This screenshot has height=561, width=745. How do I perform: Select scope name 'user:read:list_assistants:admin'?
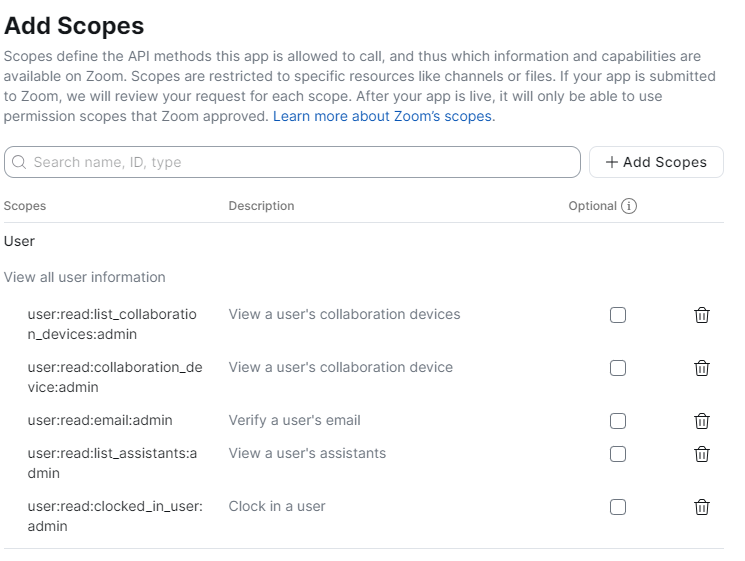pyautogui.click(x=112, y=463)
